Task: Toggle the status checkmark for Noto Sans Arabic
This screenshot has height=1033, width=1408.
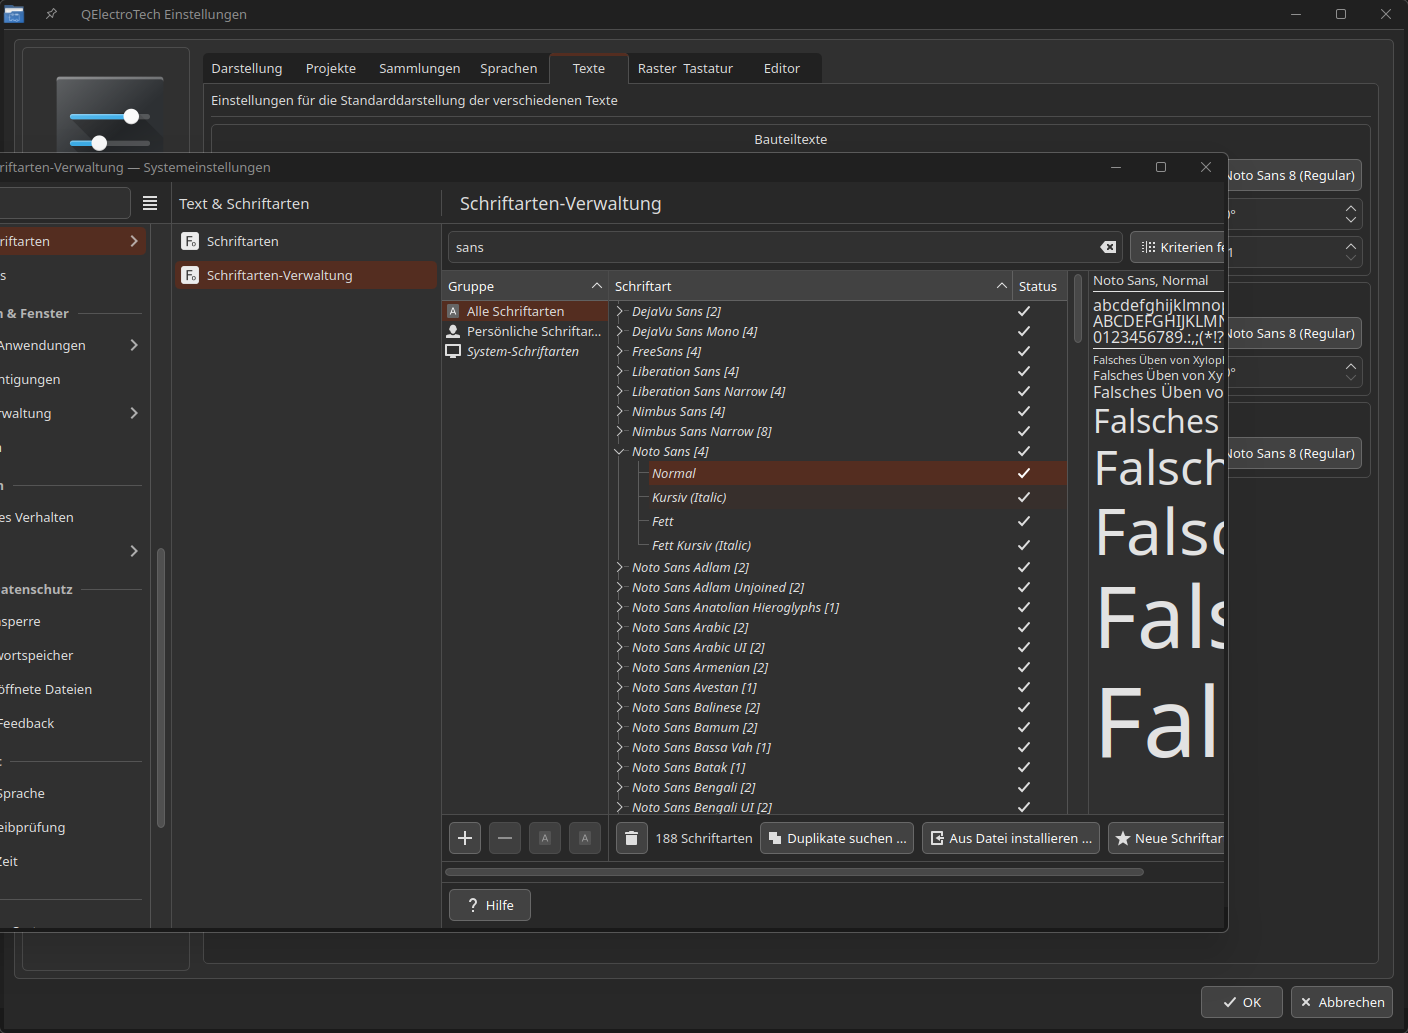Action: (1024, 627)
